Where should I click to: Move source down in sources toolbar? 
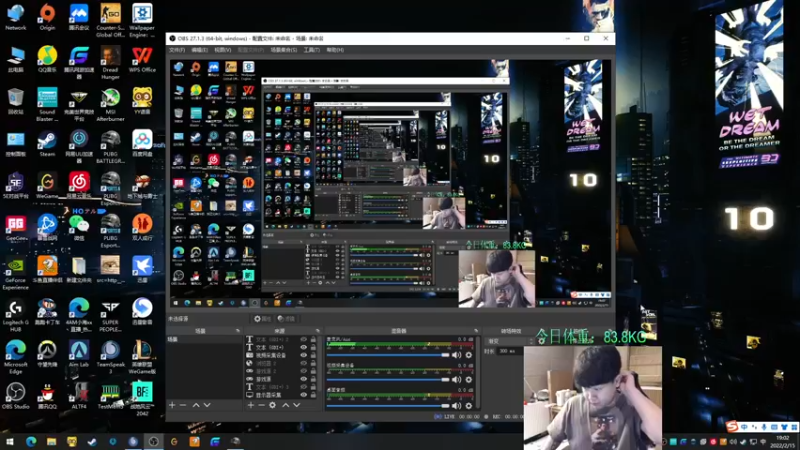[296, 405]
